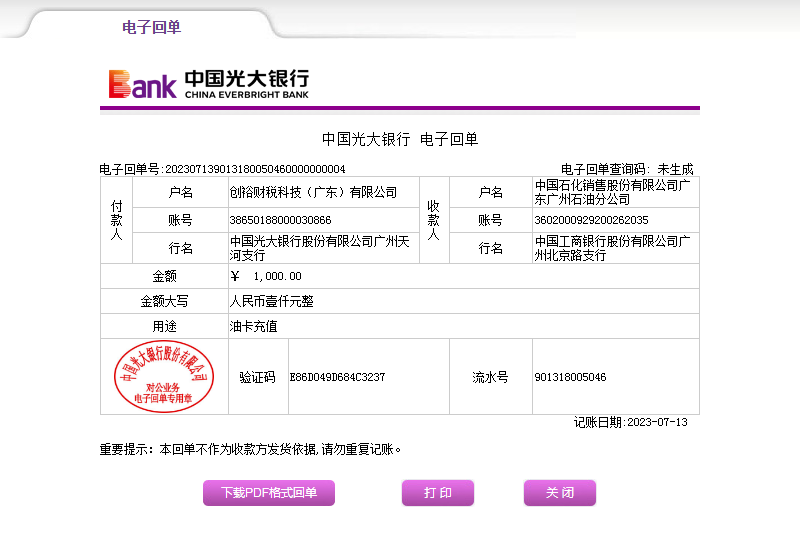800x534 pixels.
Task: Click the serial number 901318005046
Action: (570, 377)
